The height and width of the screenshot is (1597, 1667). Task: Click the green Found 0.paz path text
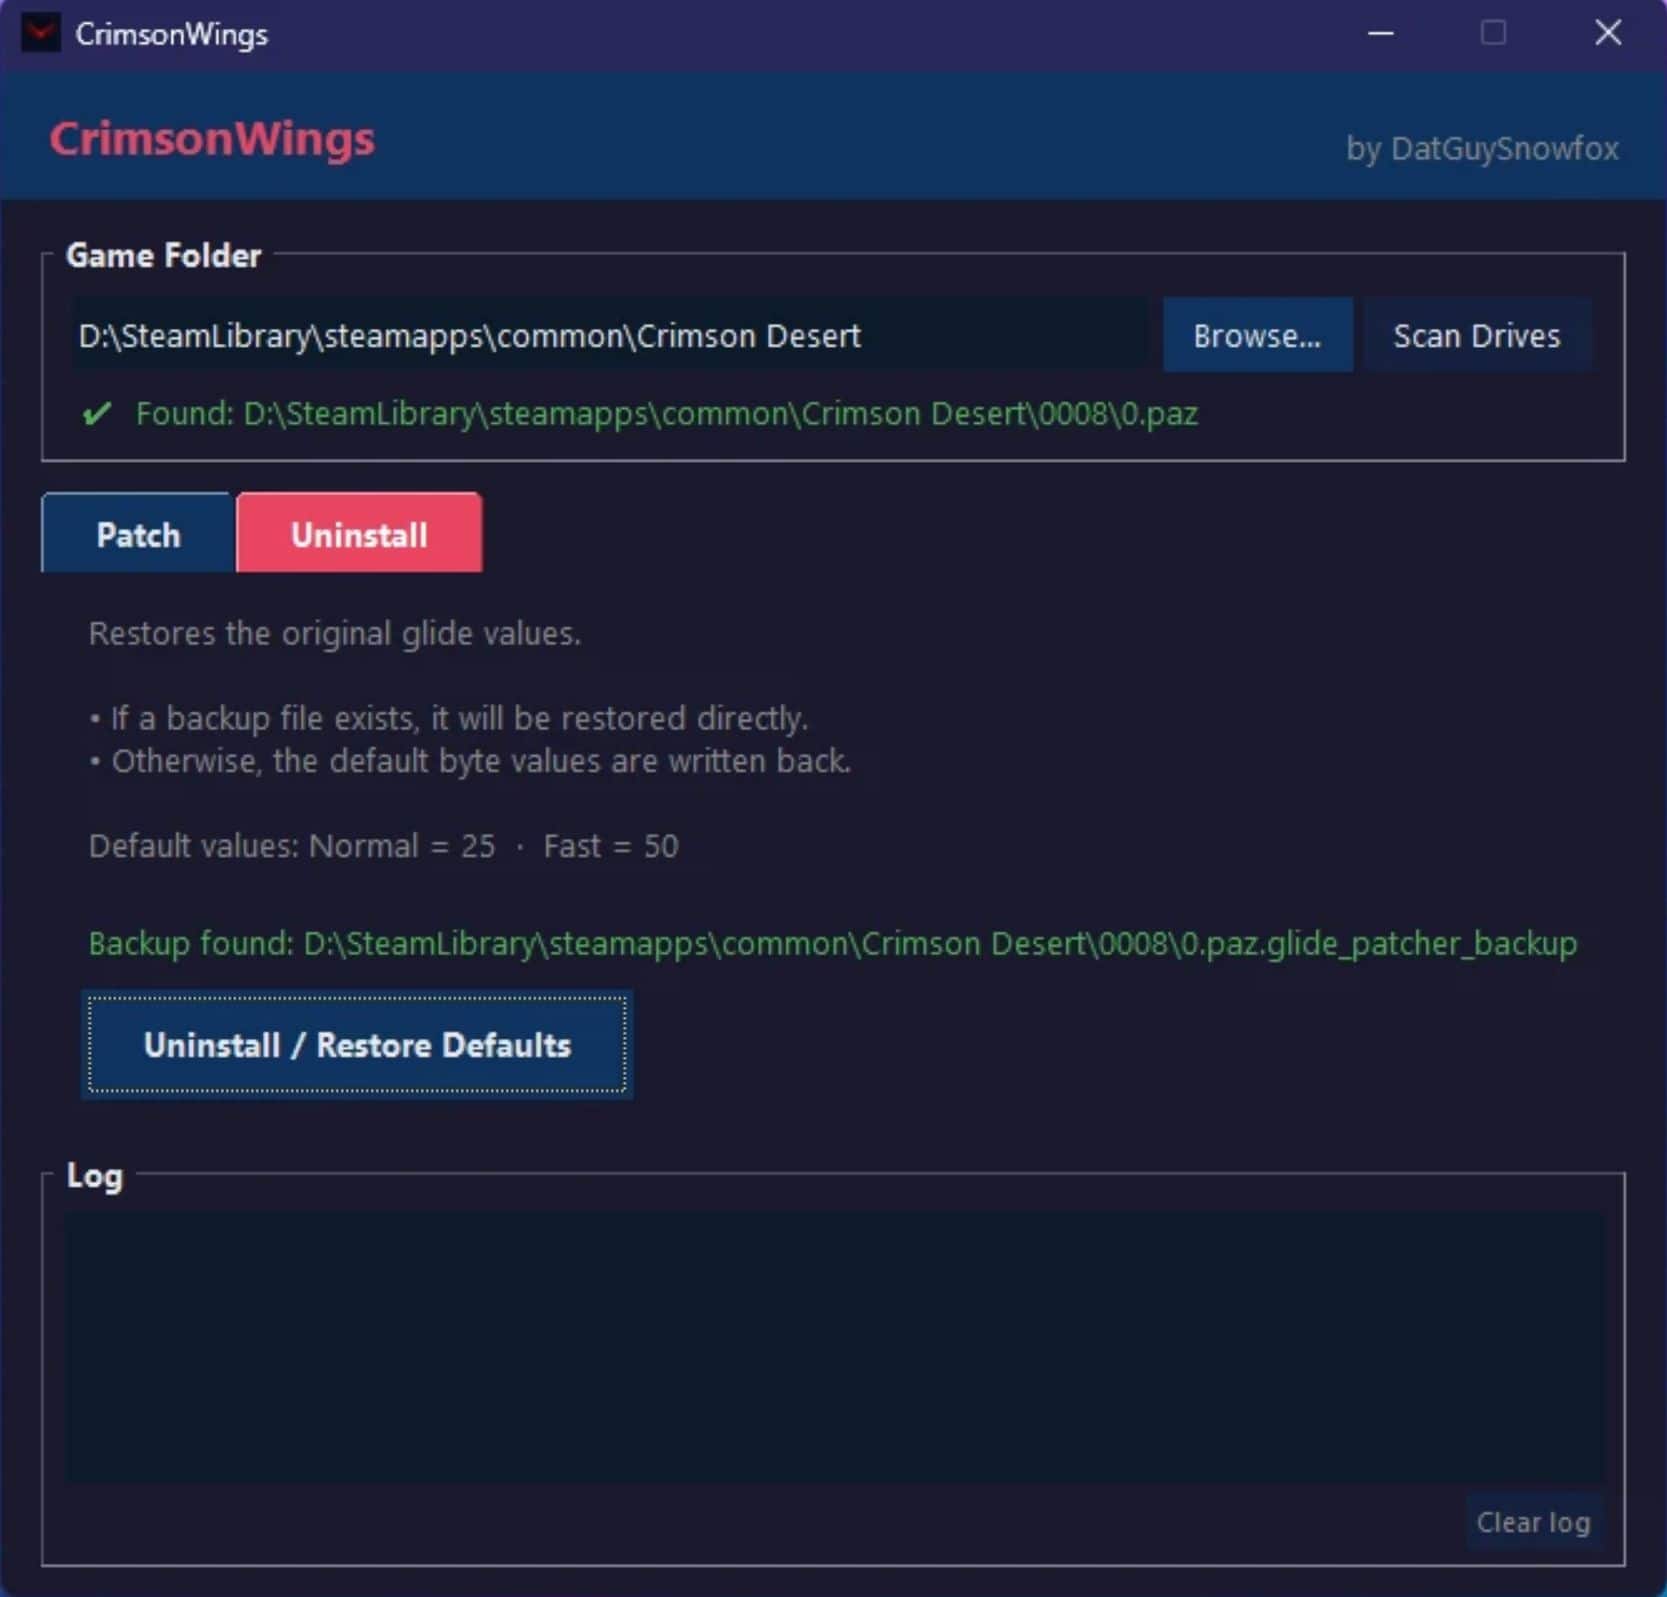point(666,414)
